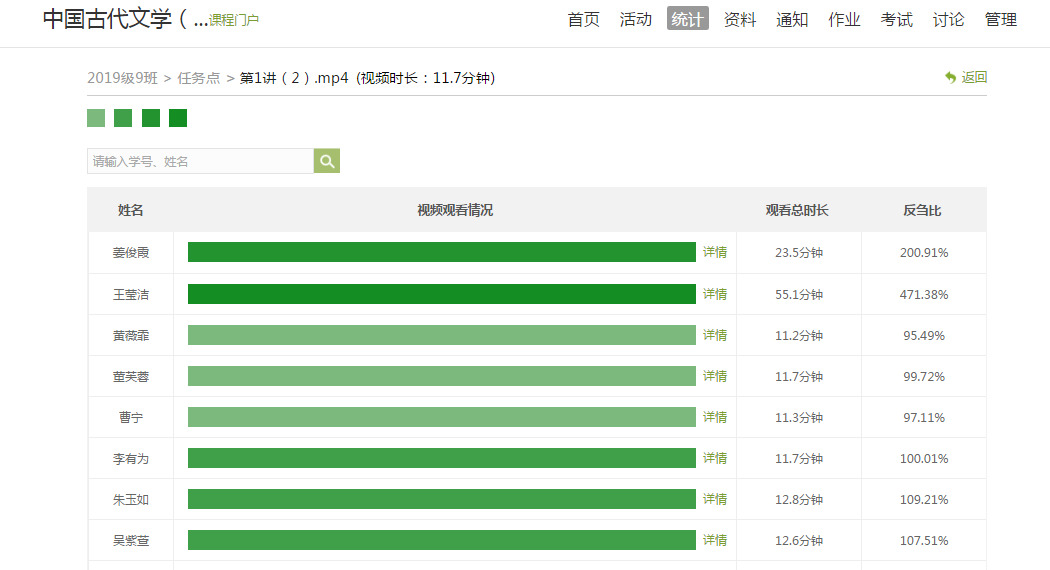The width and height of the screenshot is (1050, 570).
Task: Go to the 作业 tab
Action: pyautogui.click(x=844, y=19)
